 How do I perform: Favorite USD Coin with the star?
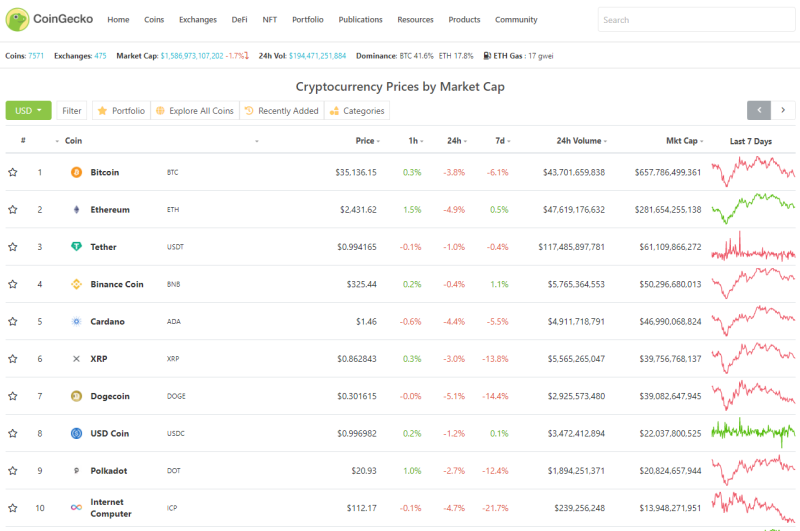pyautogui.click(x=13, y=433)
